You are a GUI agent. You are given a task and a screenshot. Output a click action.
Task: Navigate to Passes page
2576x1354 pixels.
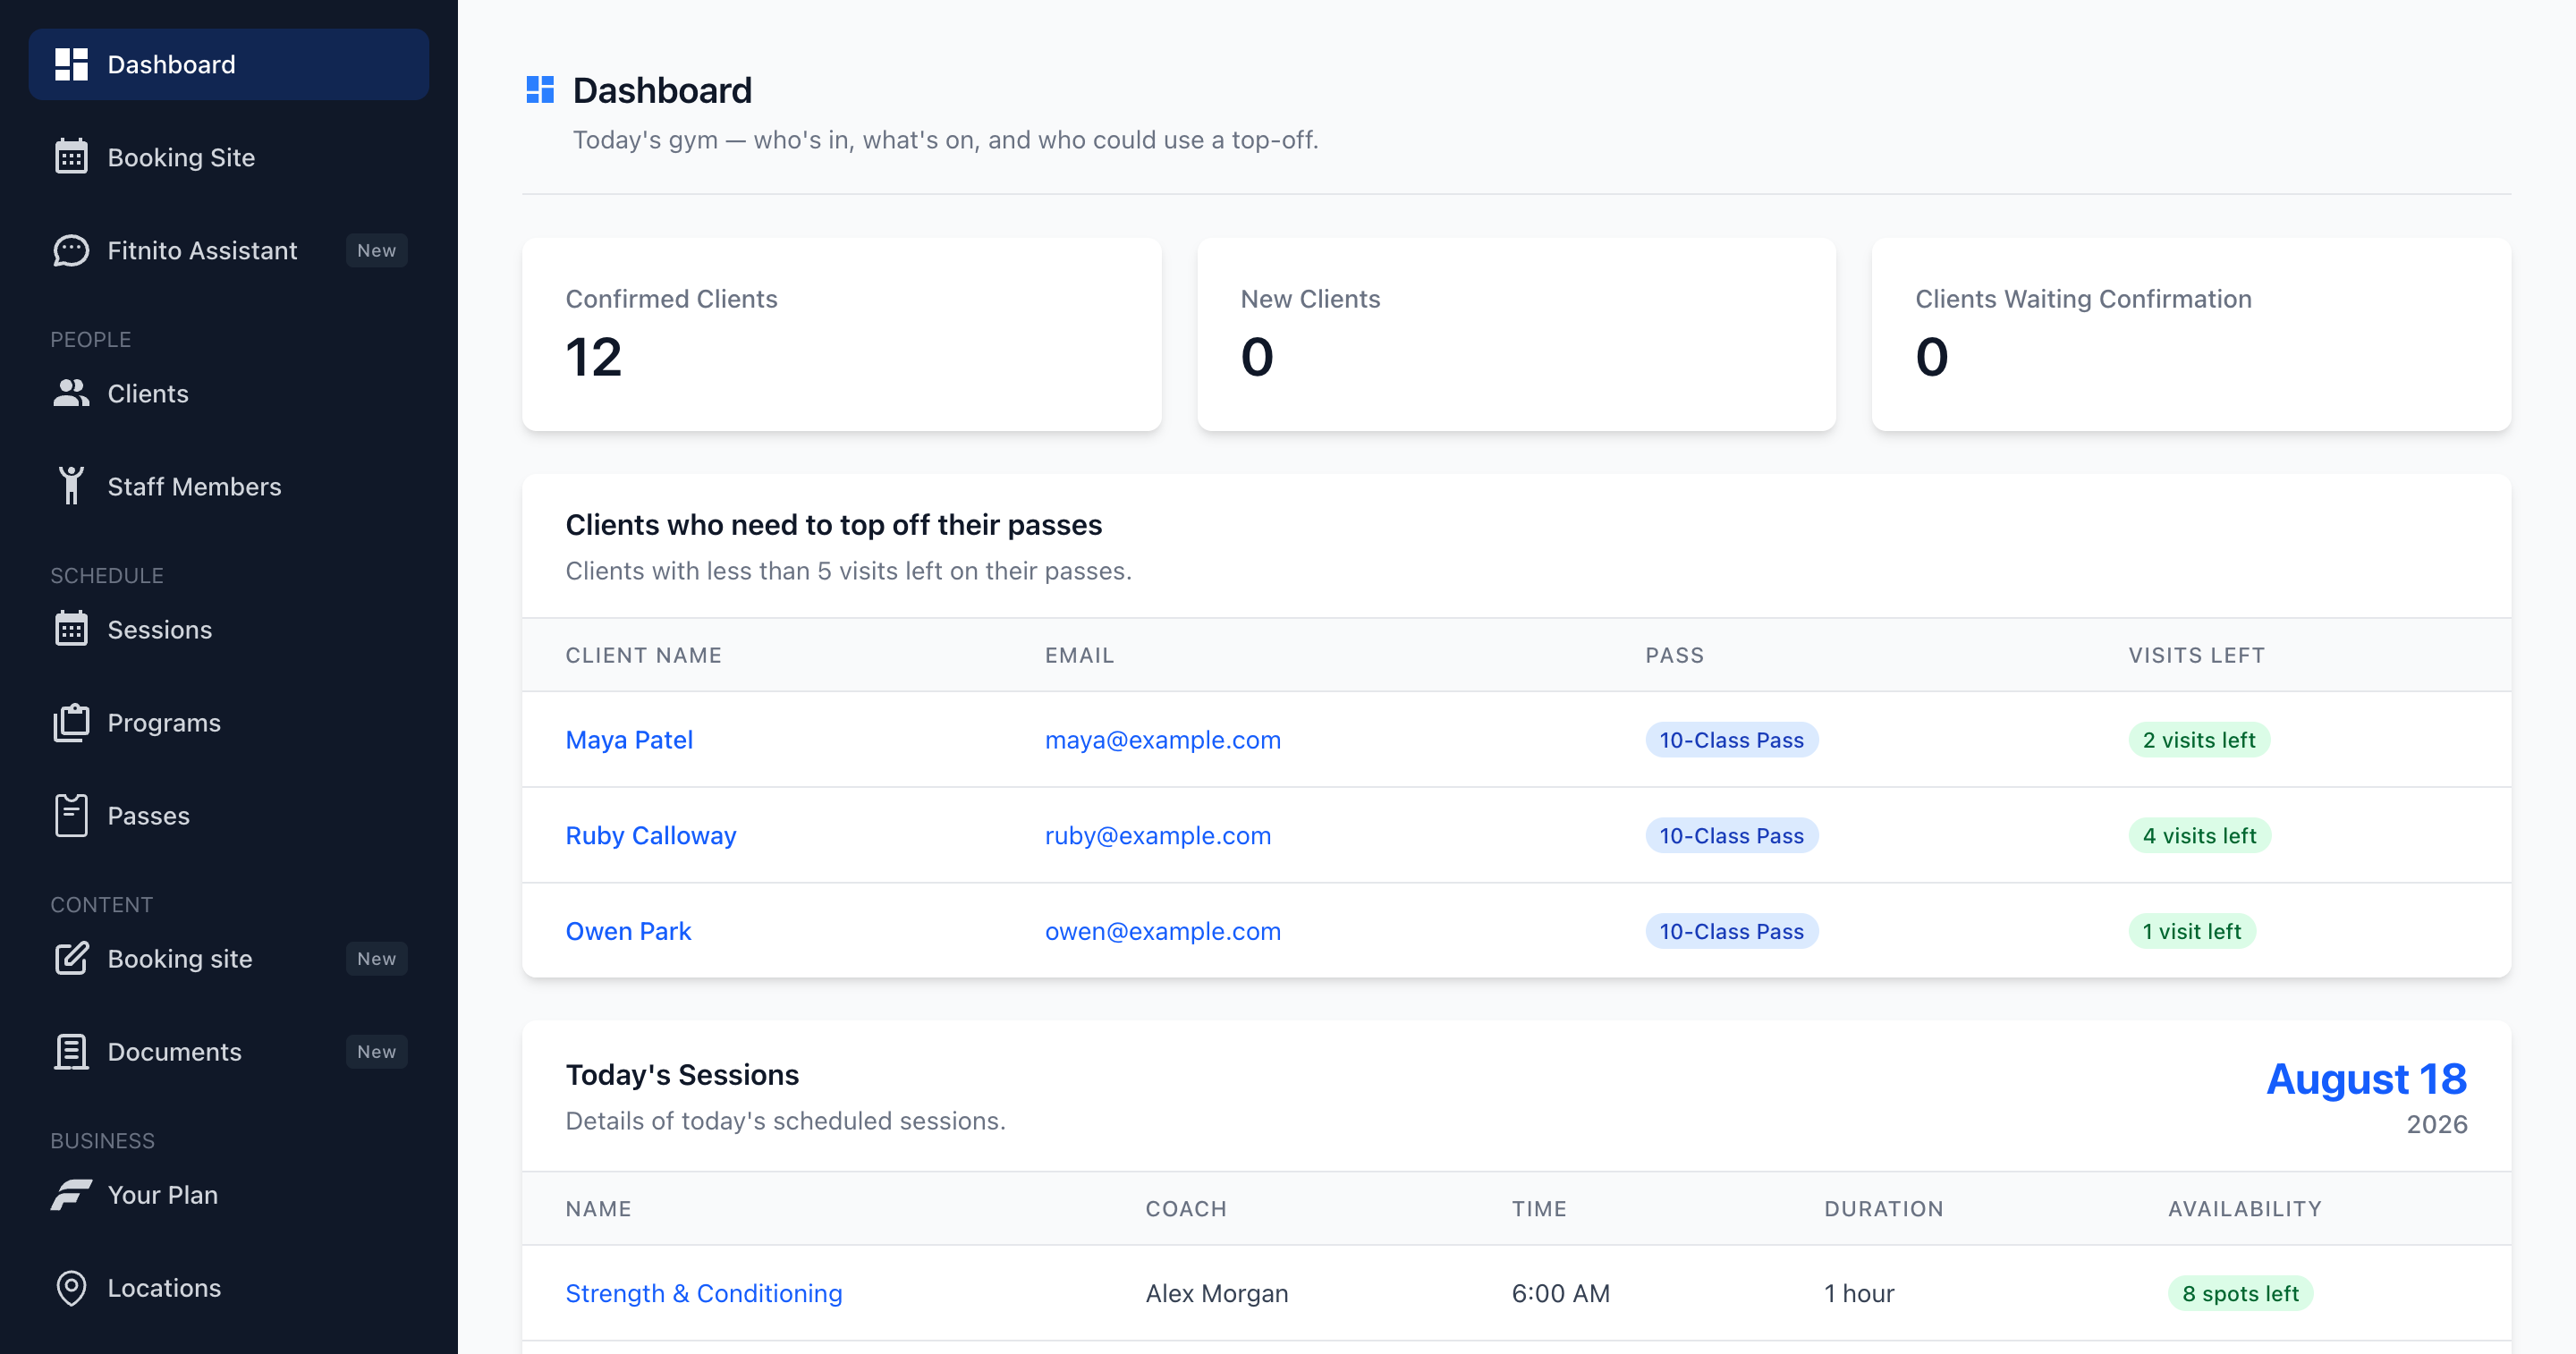tap(229, 815)
